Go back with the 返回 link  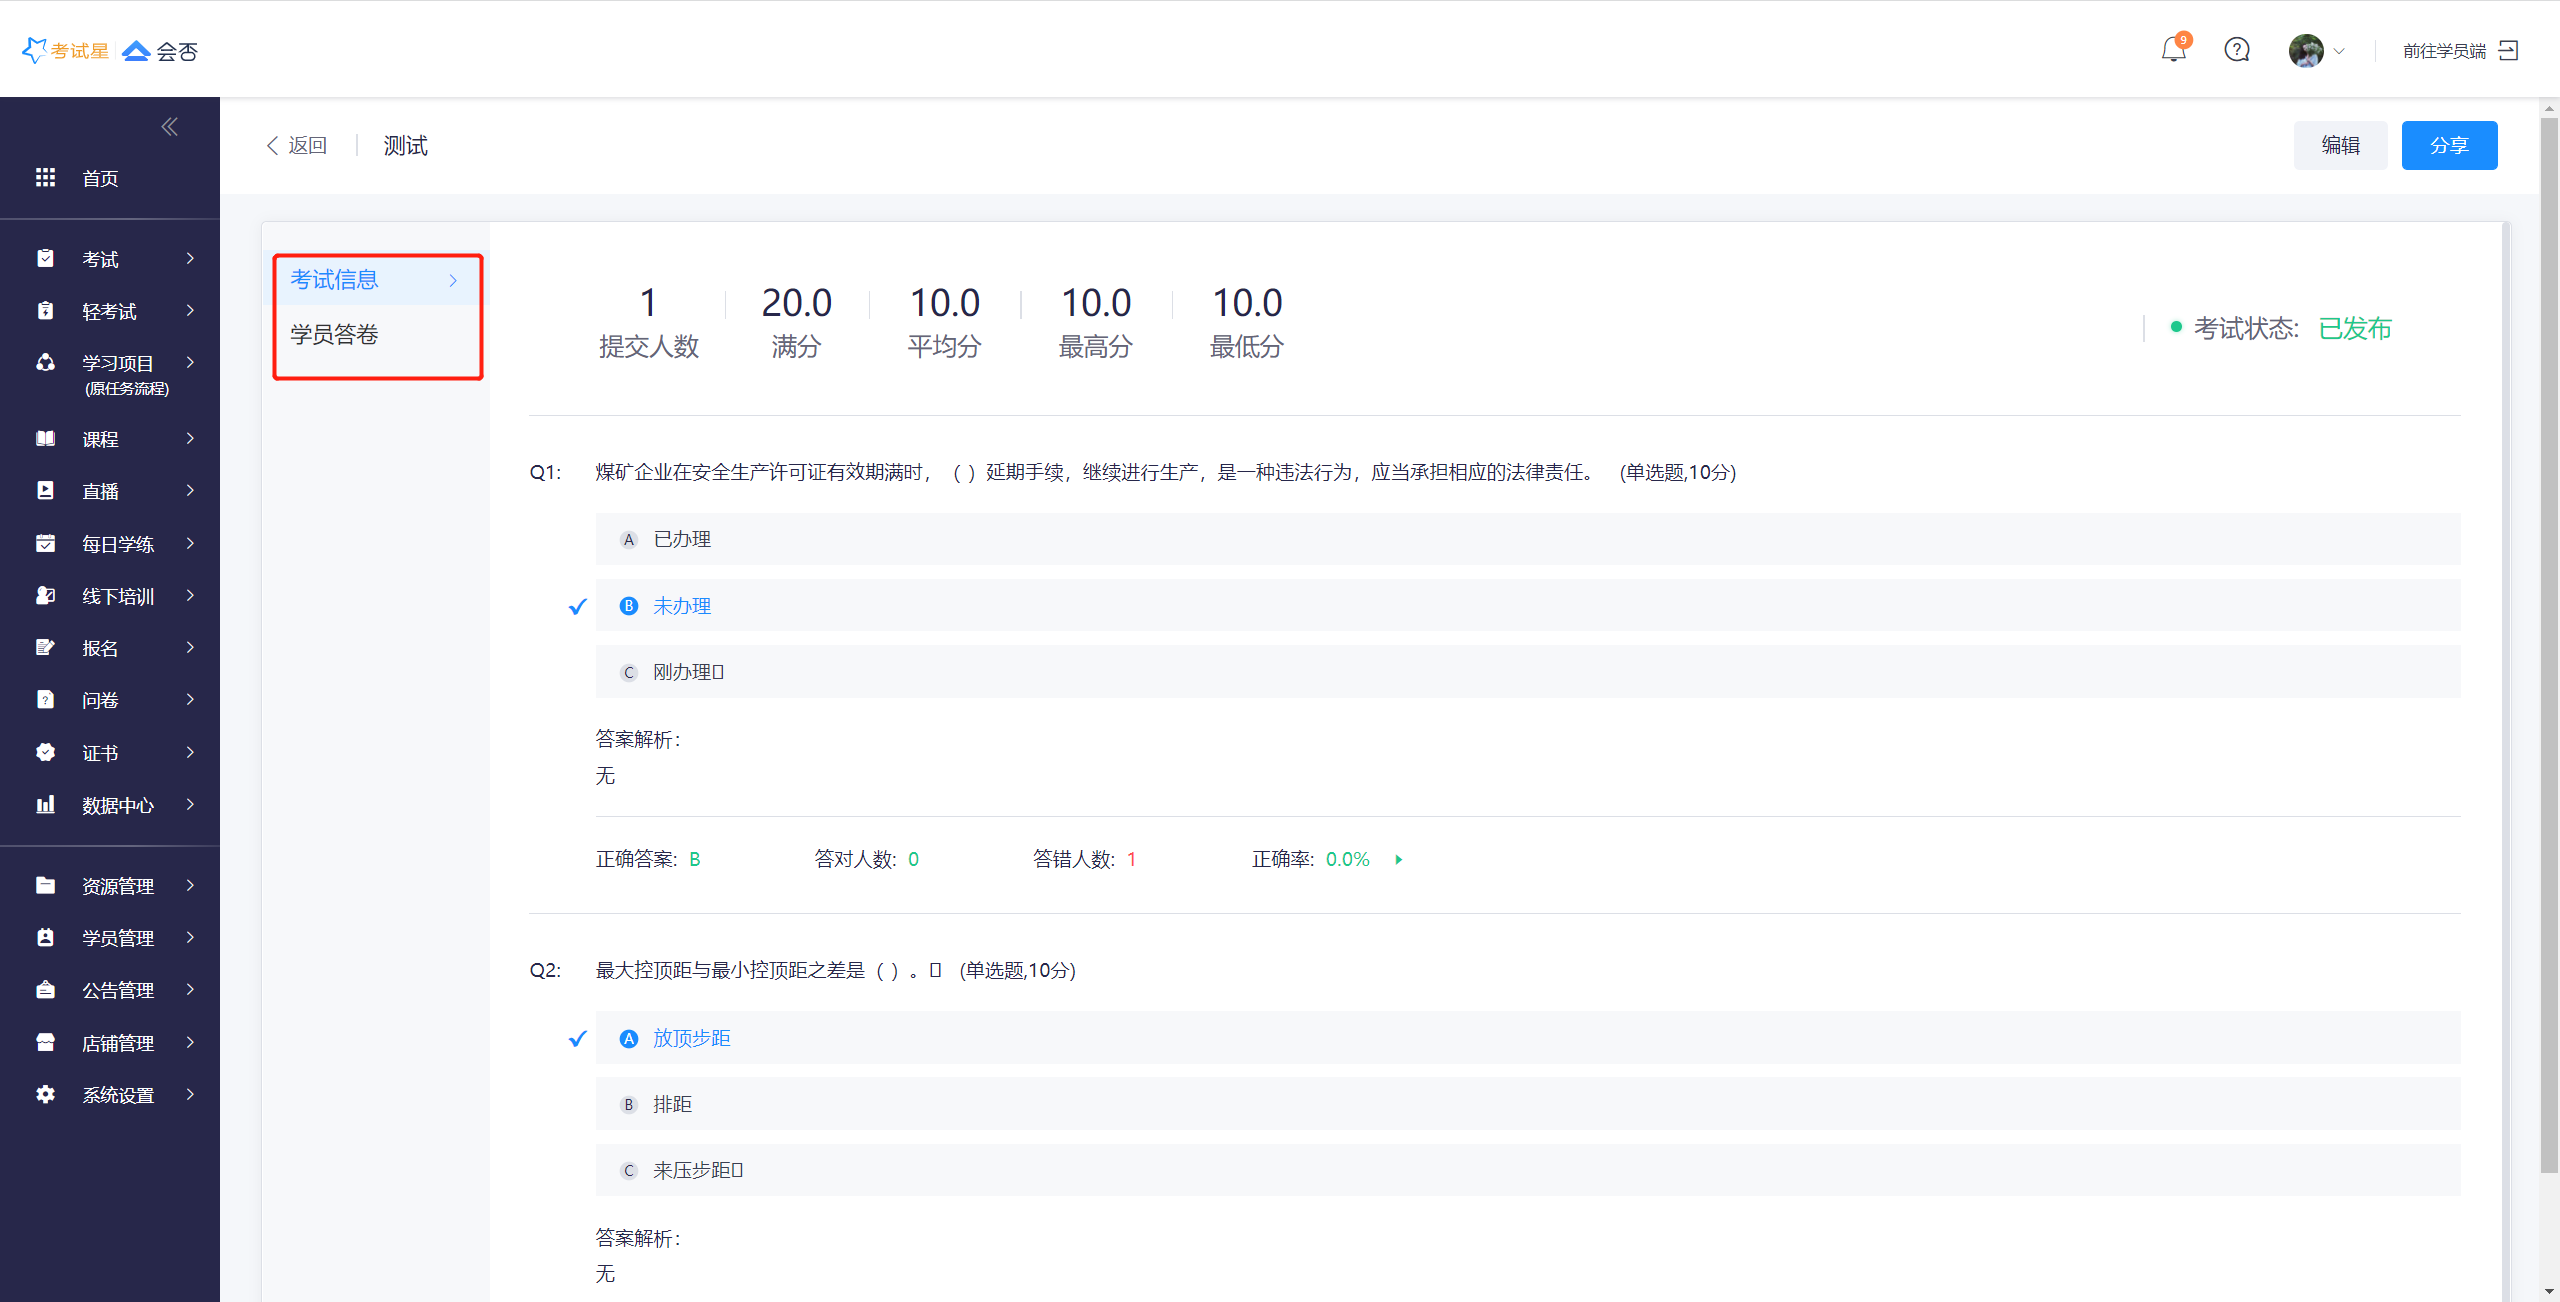[297, 146]
